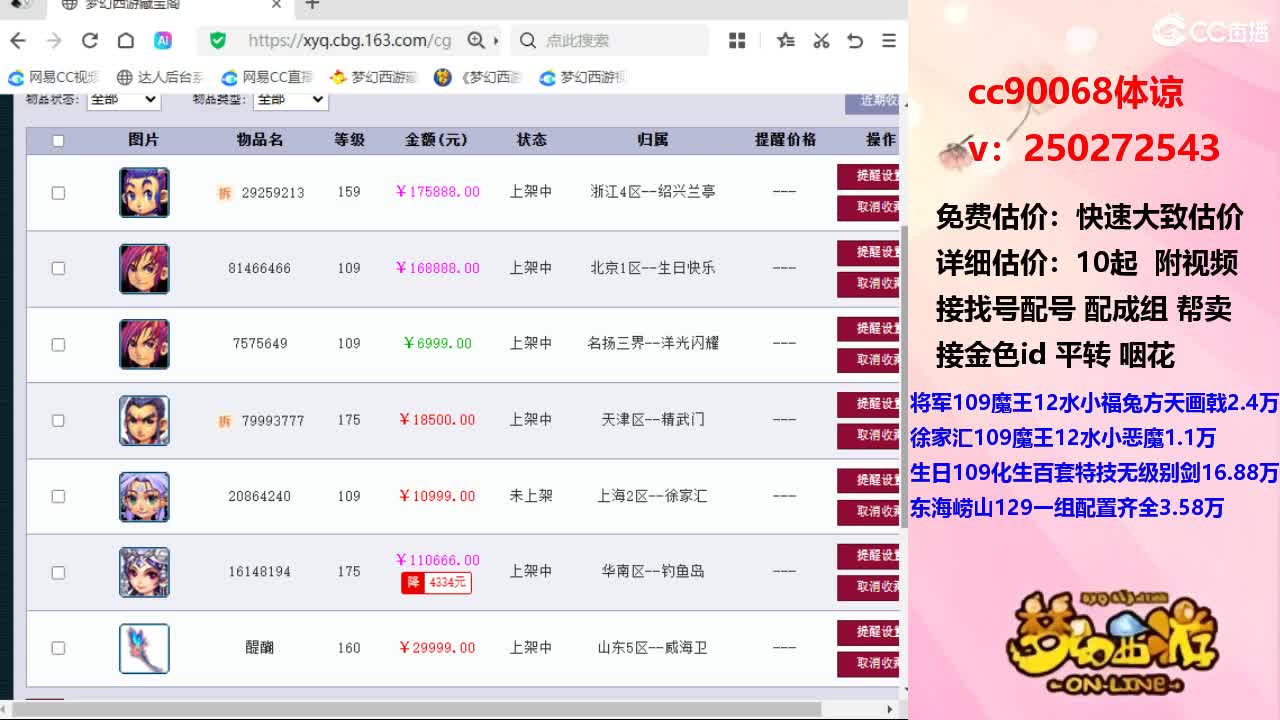Click 取消收藏 button for 醍醐 item
This screenshot has width=1280, height=720.
point(869,663)
